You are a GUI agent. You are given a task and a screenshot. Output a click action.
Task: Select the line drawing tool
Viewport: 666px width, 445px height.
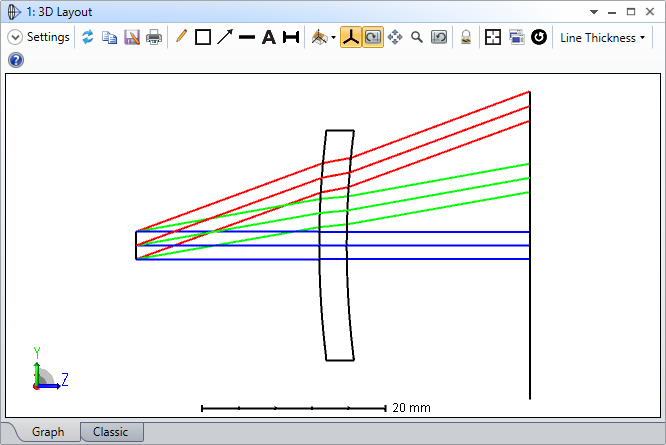tap(247, 37)
